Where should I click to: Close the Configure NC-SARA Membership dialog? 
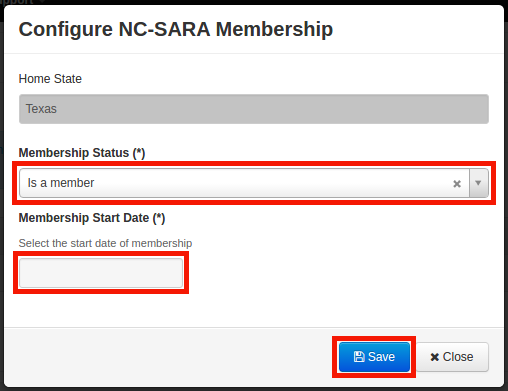[452, 357]
